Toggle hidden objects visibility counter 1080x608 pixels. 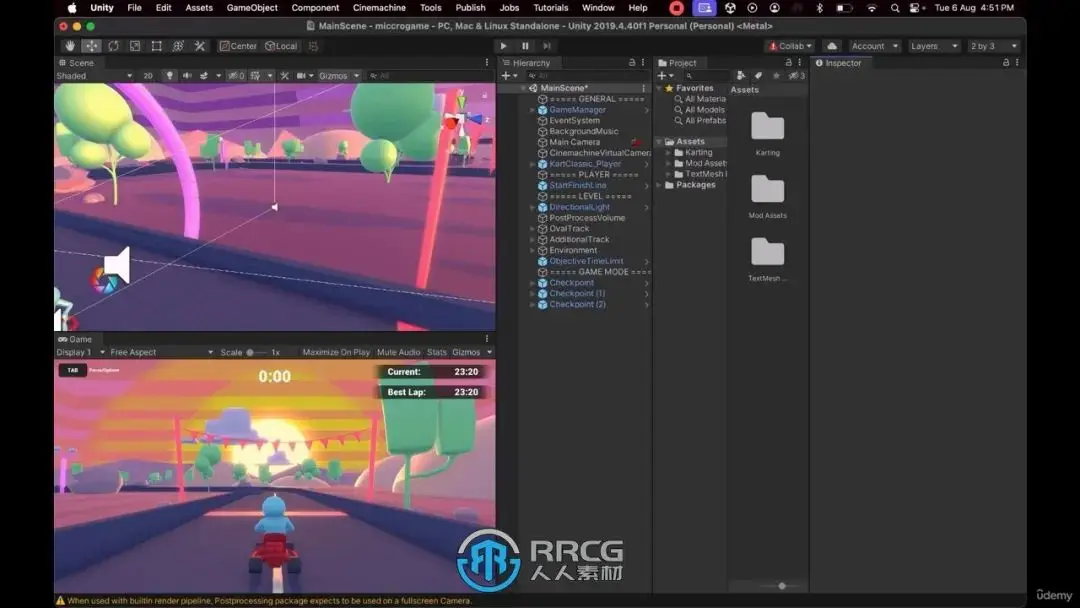pyautogui.click(x=236, y=76)
